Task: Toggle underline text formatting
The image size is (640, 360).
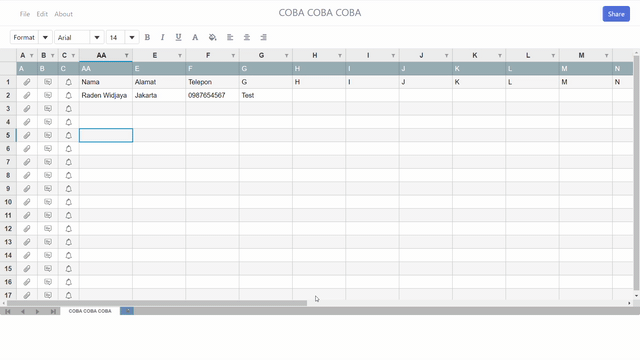Action: pyautogui.click(x=178, y=37)
